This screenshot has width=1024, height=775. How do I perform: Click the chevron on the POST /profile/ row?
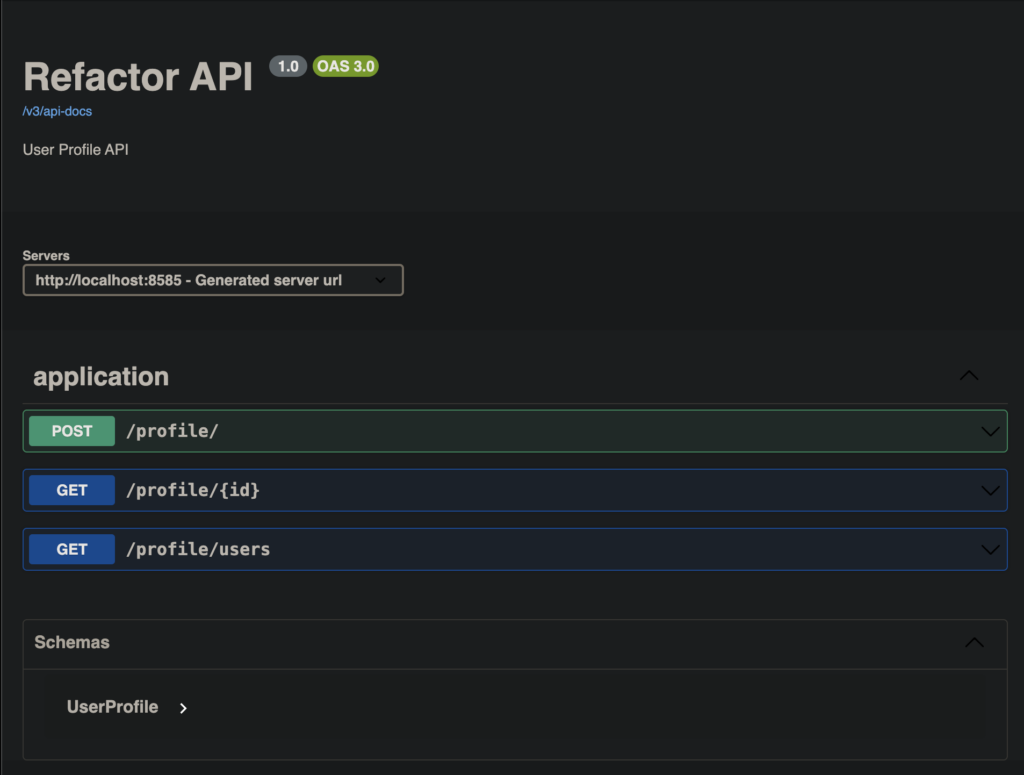[x=989, y=431]
